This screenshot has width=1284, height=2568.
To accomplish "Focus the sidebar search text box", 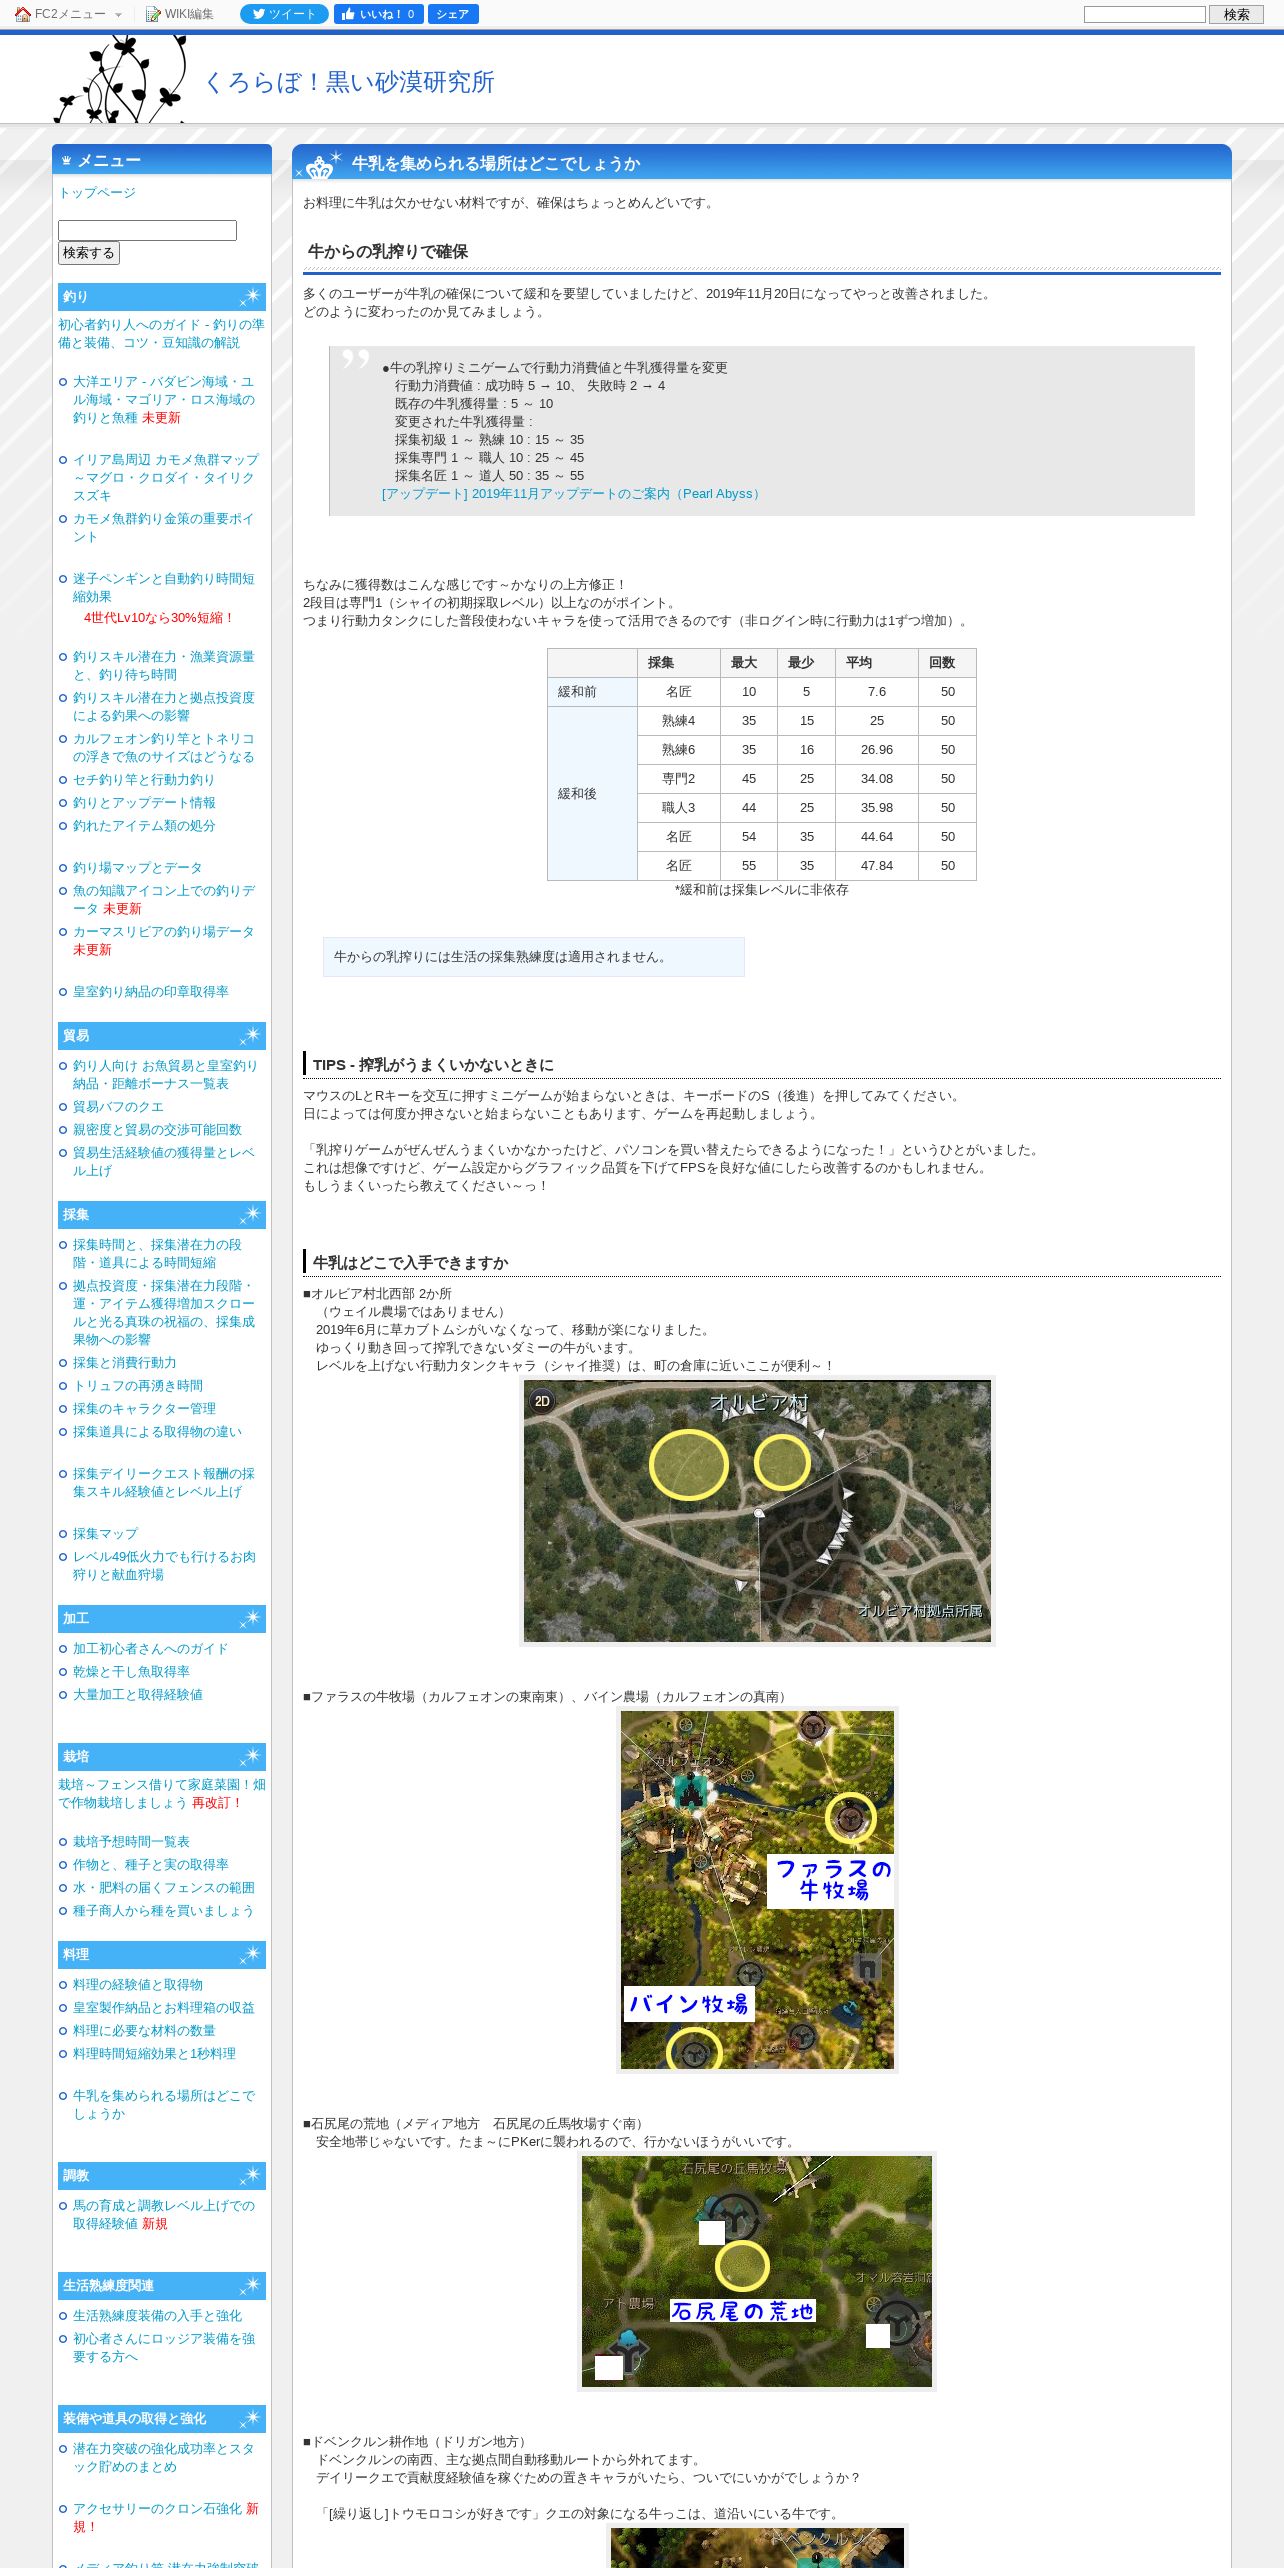I will point(147,230).
